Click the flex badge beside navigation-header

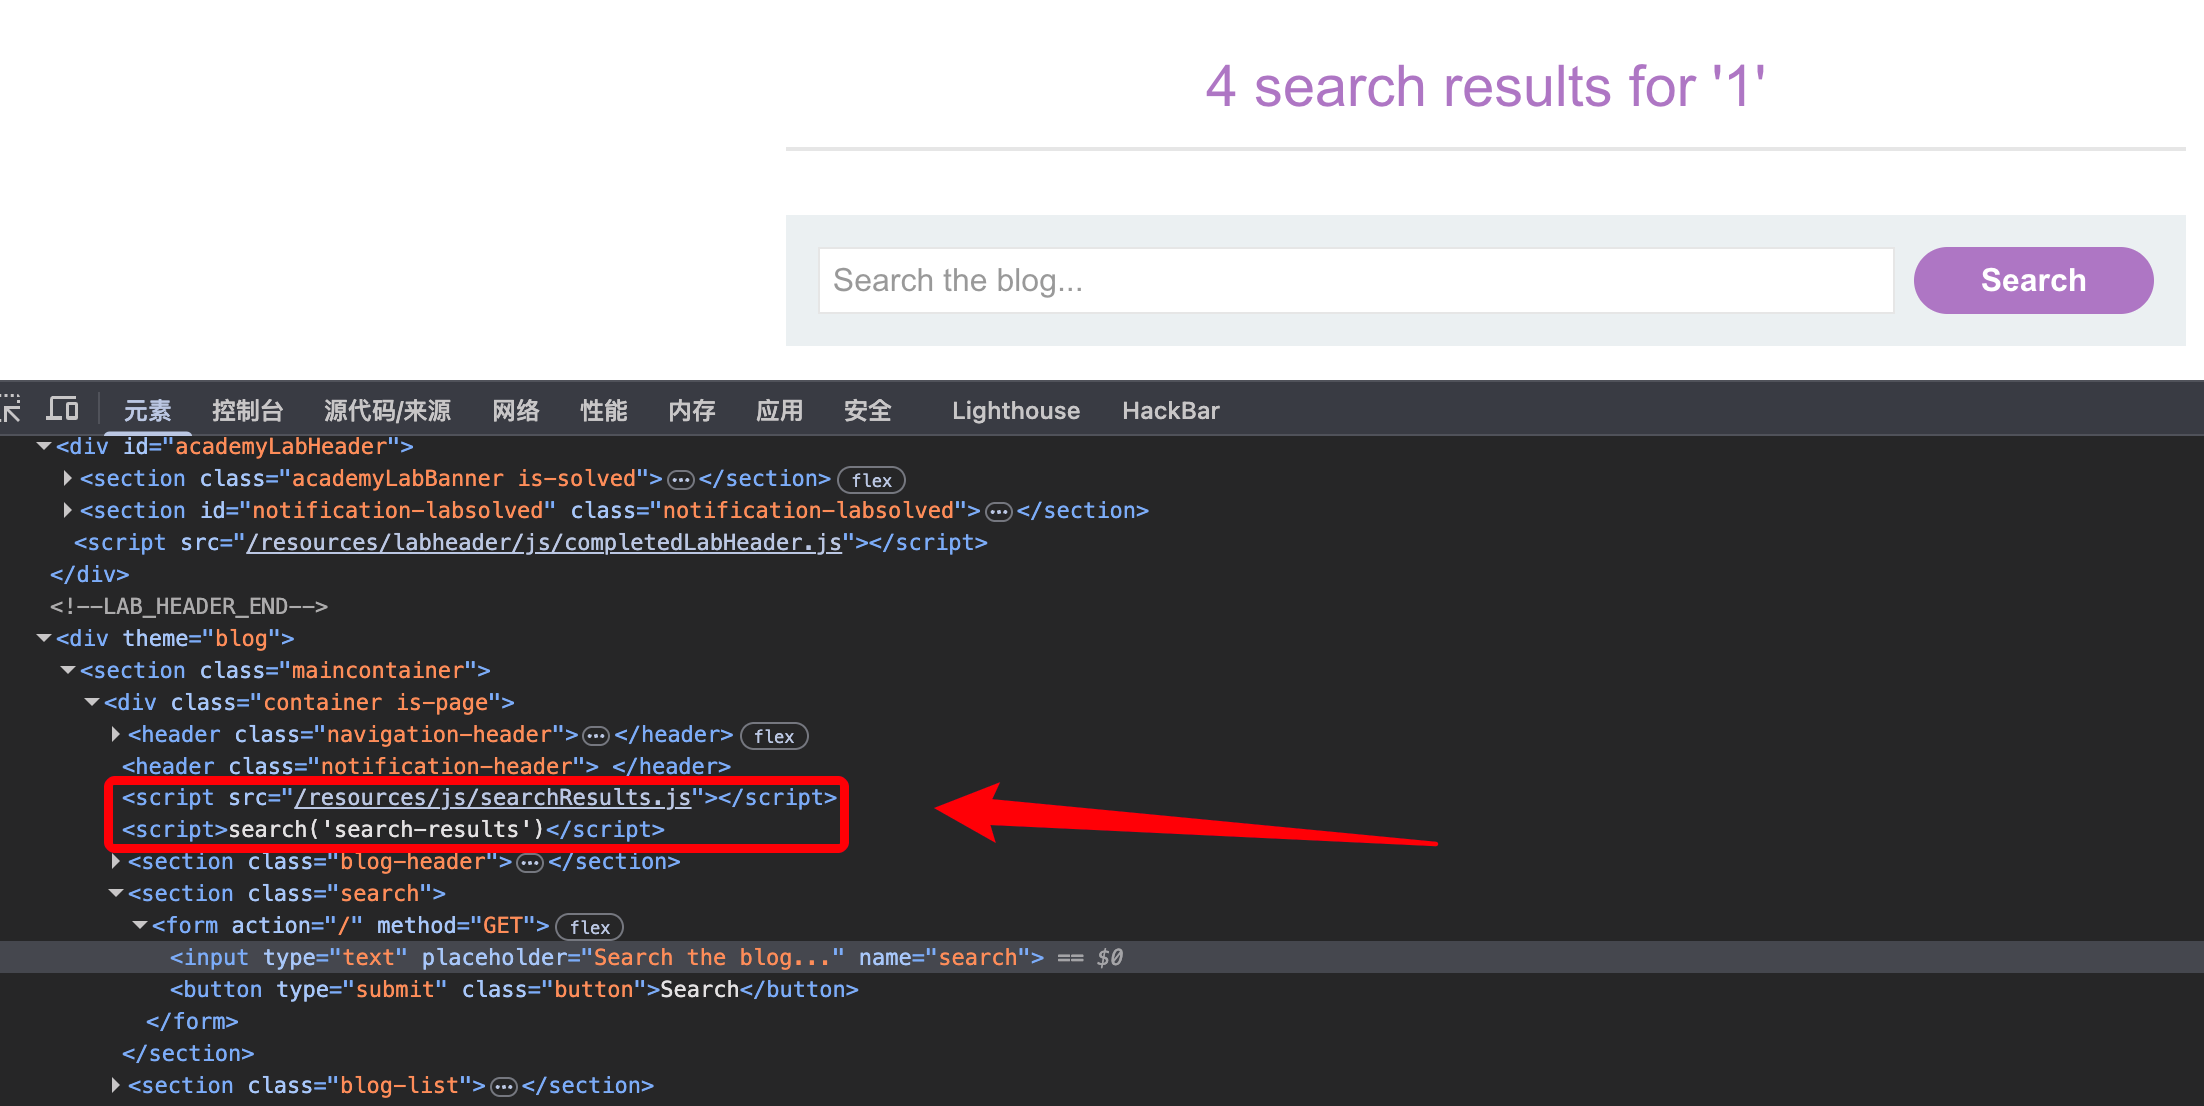coord(774,736)
